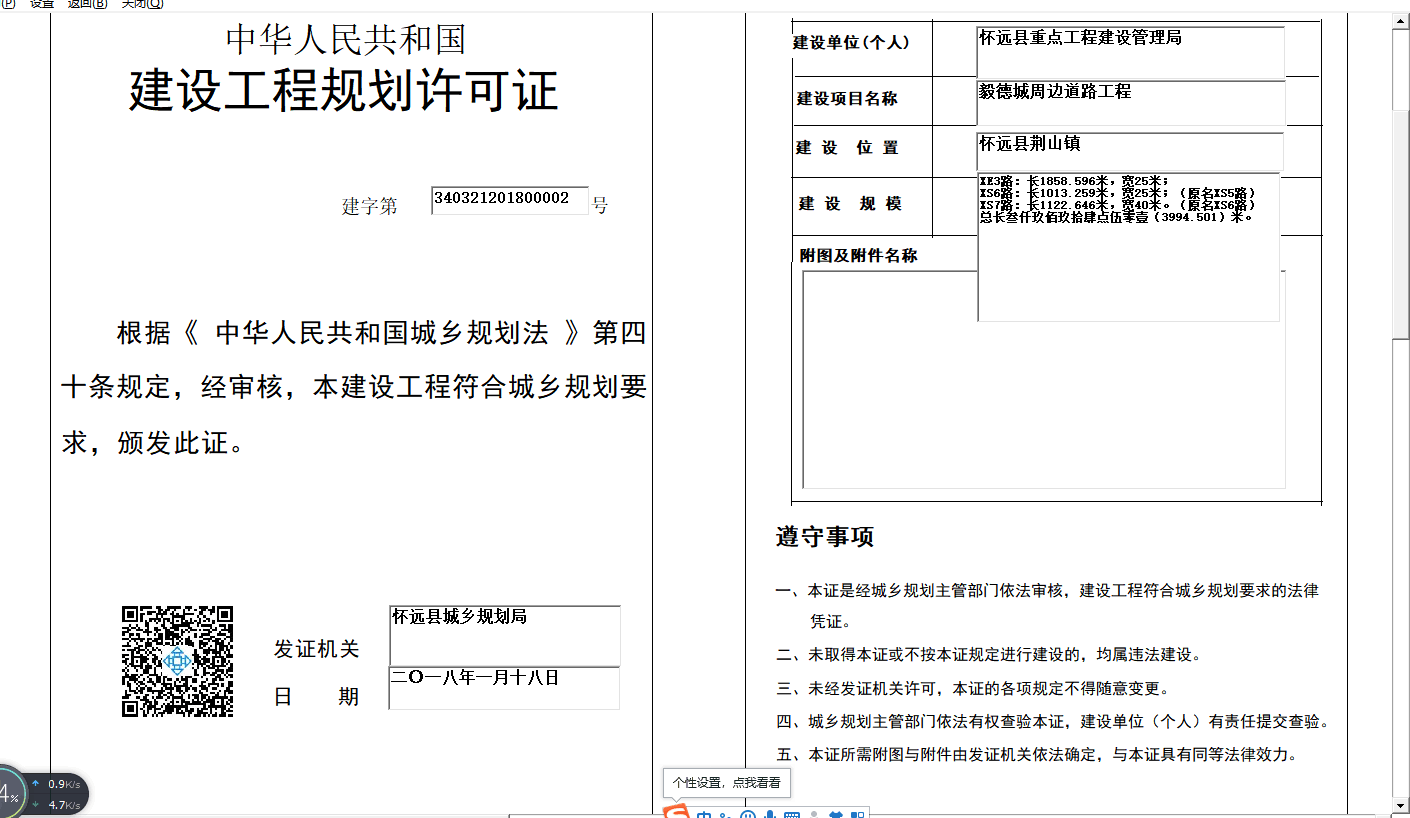Open the Sogou emoji smiley icon
1410x818 pixels.
coord(748,814)
